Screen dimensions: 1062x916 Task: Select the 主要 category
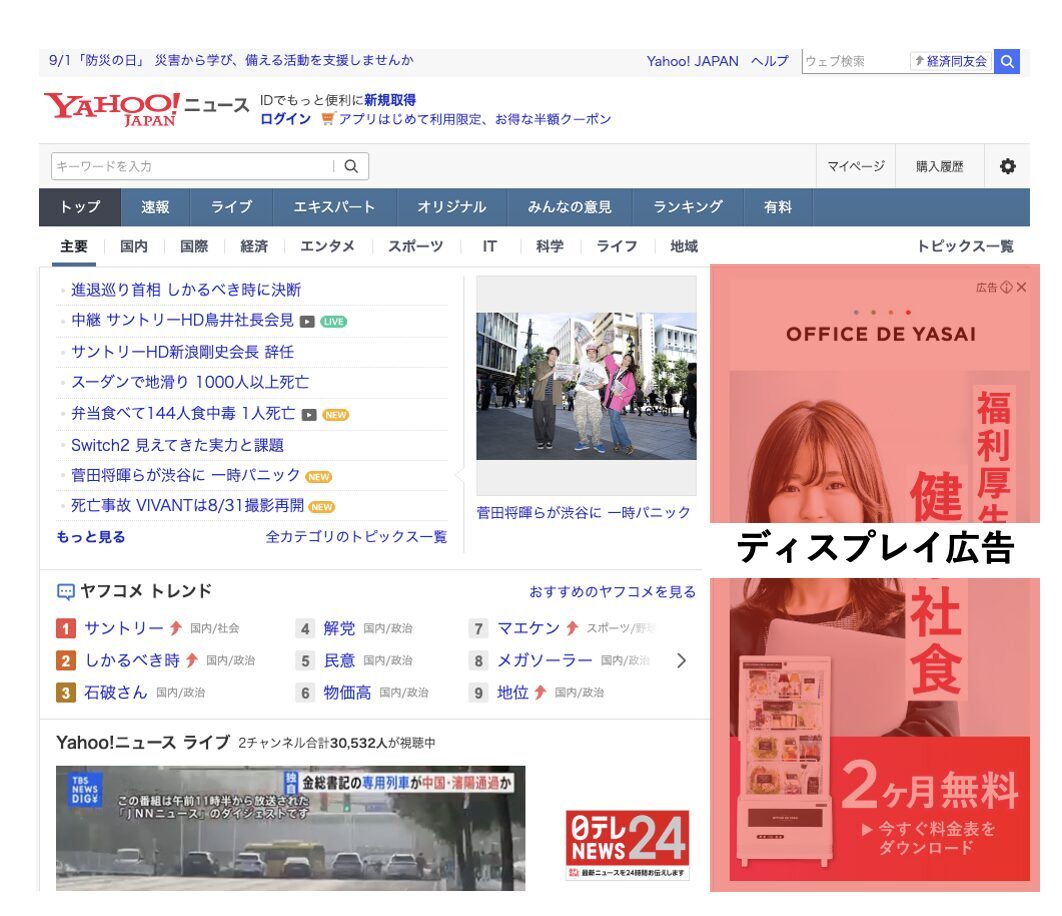74,247
